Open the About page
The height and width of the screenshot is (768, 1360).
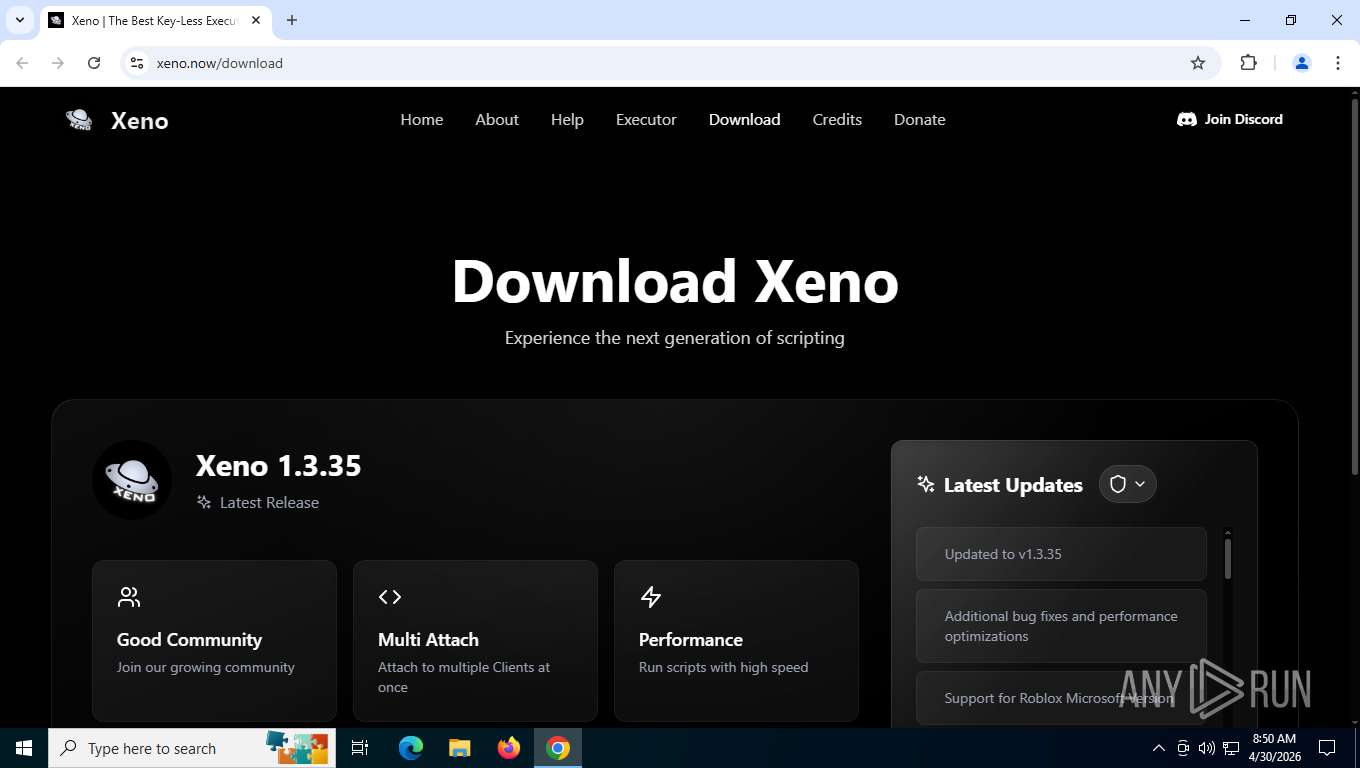click(497, 119)
